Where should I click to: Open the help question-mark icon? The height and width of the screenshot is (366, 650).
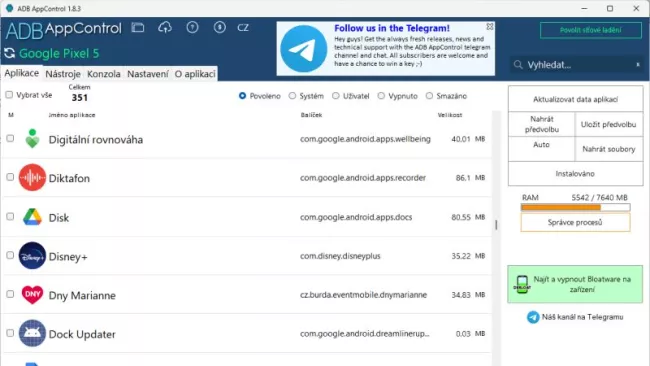click(192, 27)
